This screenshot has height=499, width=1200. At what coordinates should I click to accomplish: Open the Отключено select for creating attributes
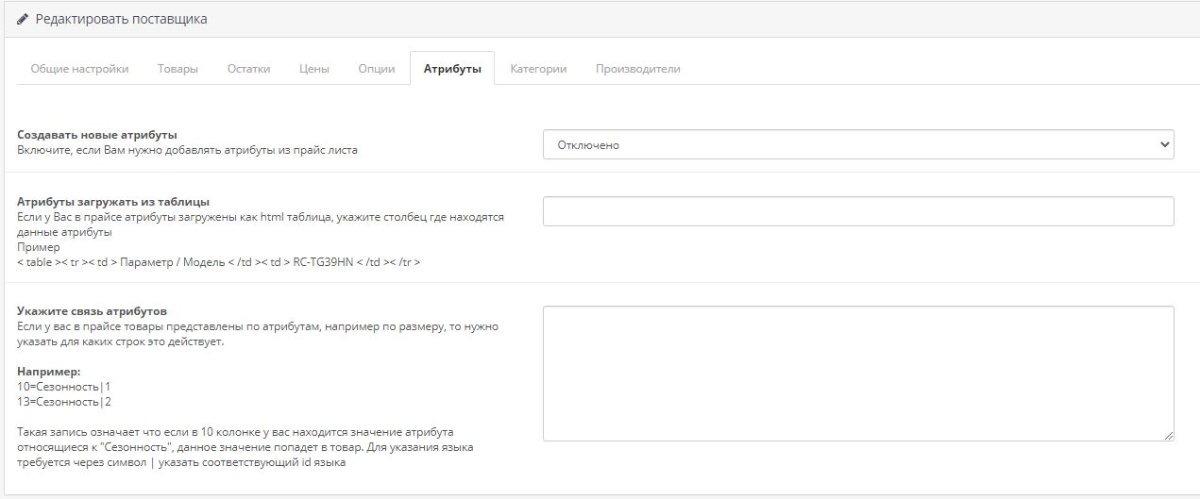point(858,145)
